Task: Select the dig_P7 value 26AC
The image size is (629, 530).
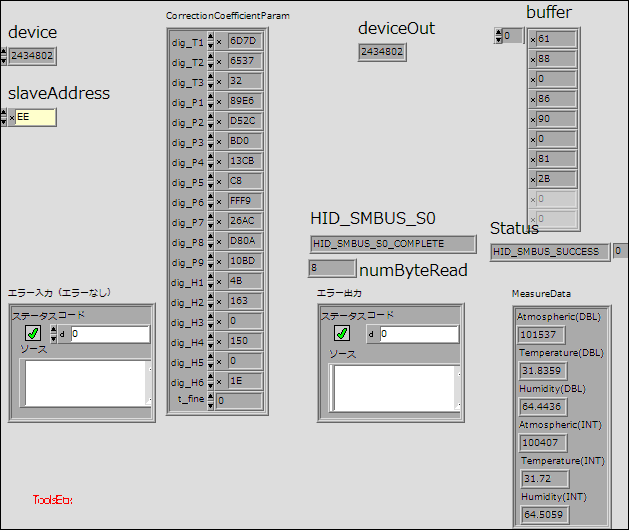Action: click(245, 221)
